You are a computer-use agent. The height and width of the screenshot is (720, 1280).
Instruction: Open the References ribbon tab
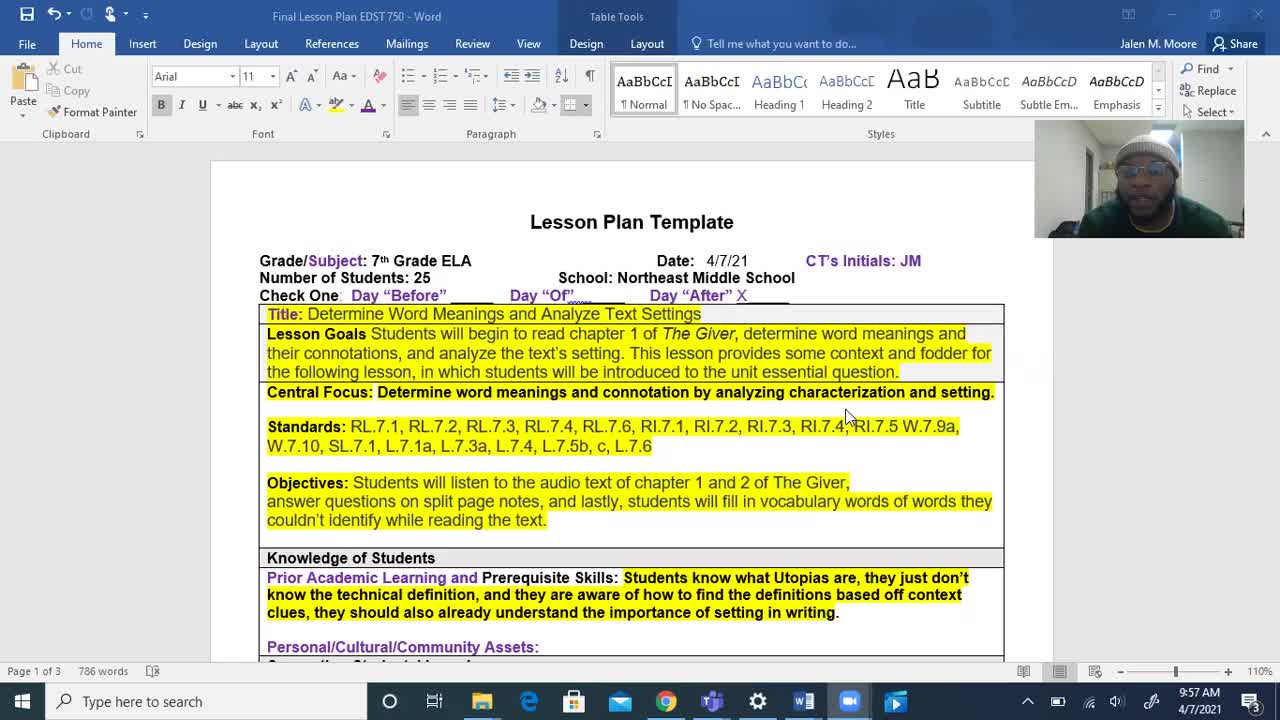[331, 44]
